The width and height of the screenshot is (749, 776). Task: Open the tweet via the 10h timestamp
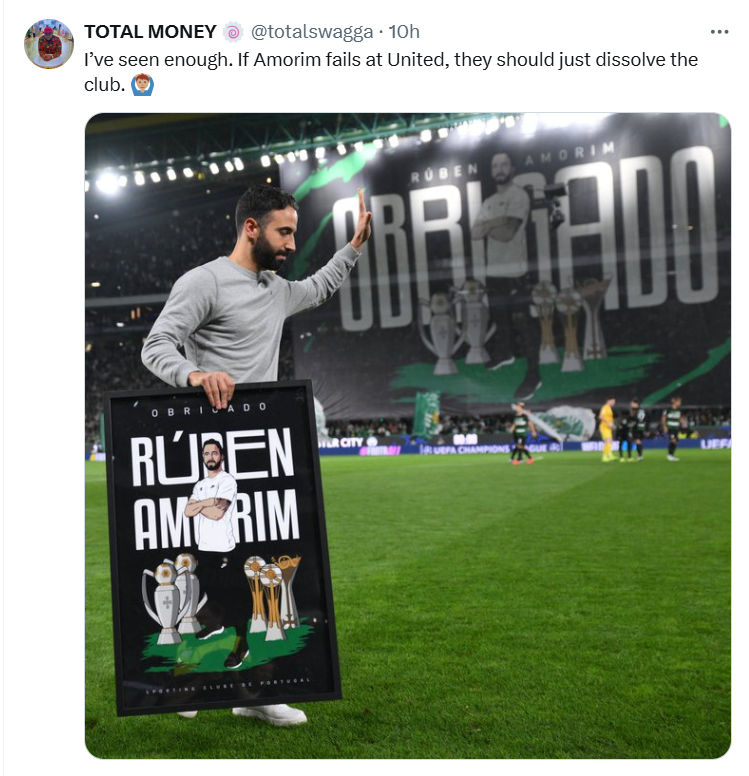[x=404, y=32]
